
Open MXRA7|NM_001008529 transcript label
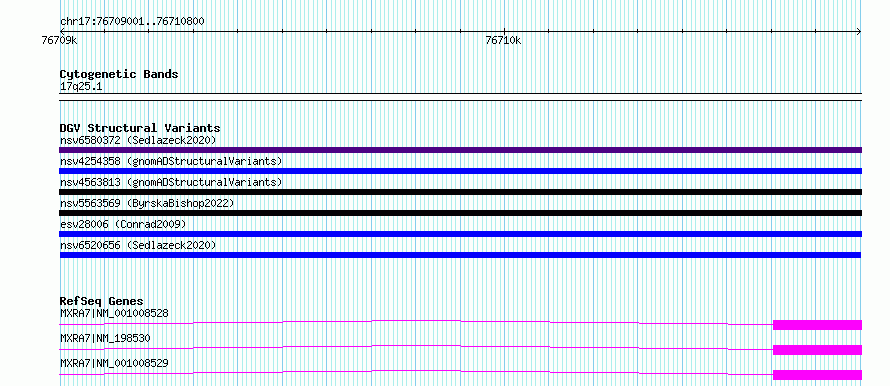(114, 363)
